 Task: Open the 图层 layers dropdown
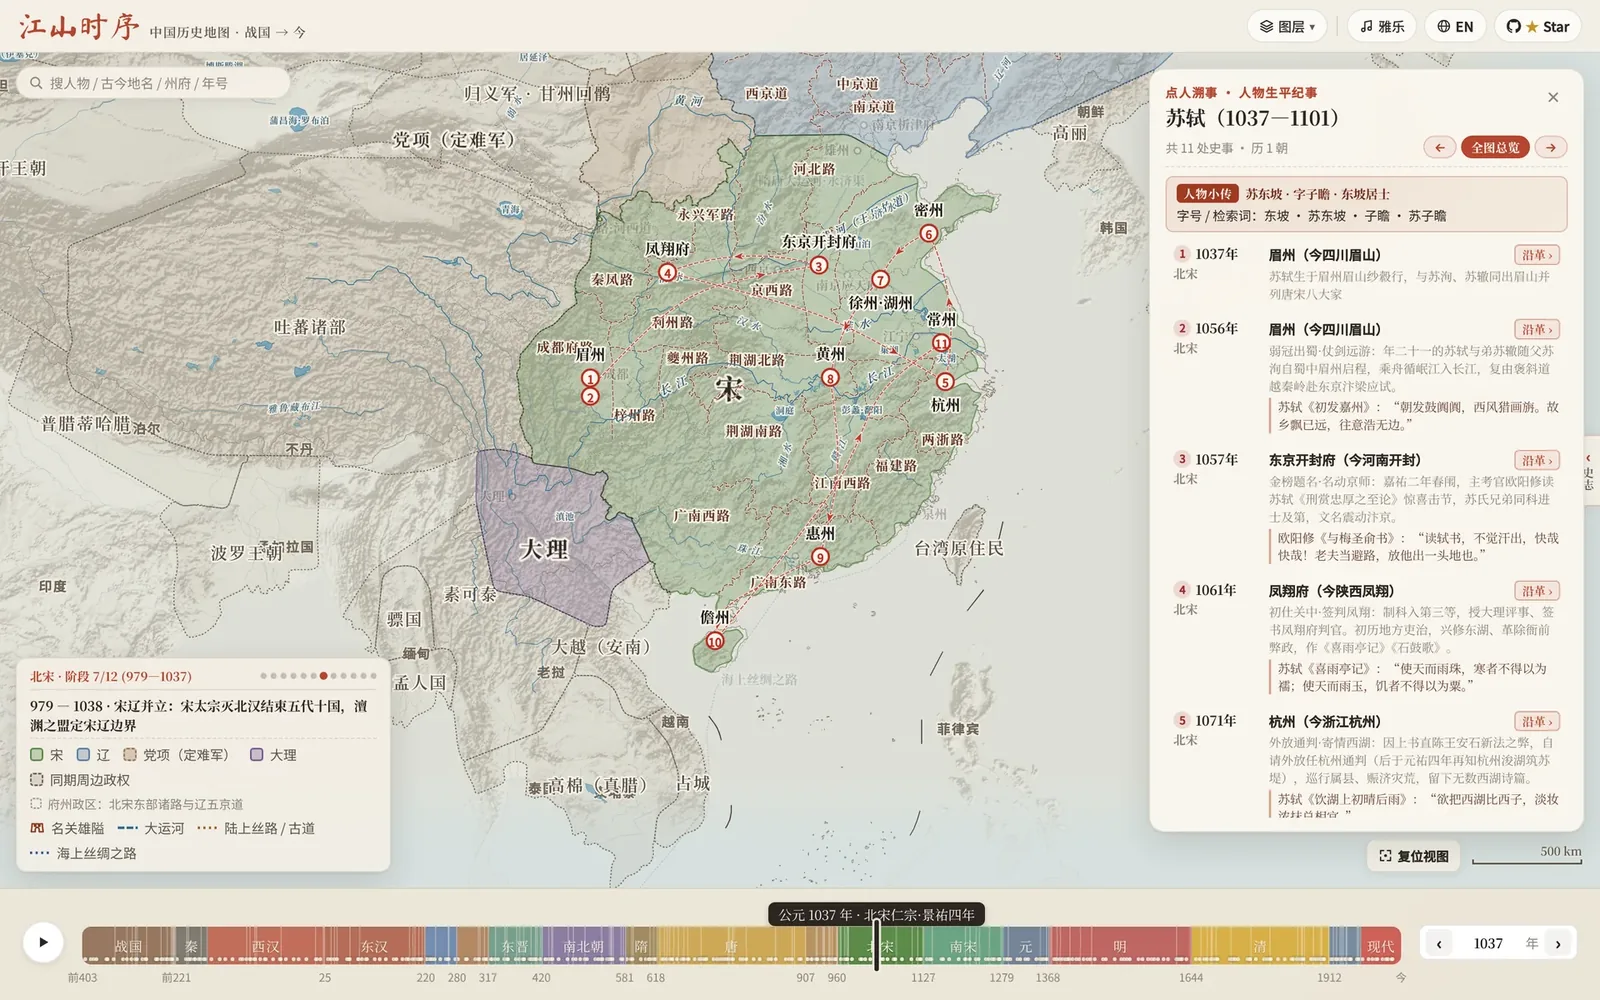[x=1287, y=27]
